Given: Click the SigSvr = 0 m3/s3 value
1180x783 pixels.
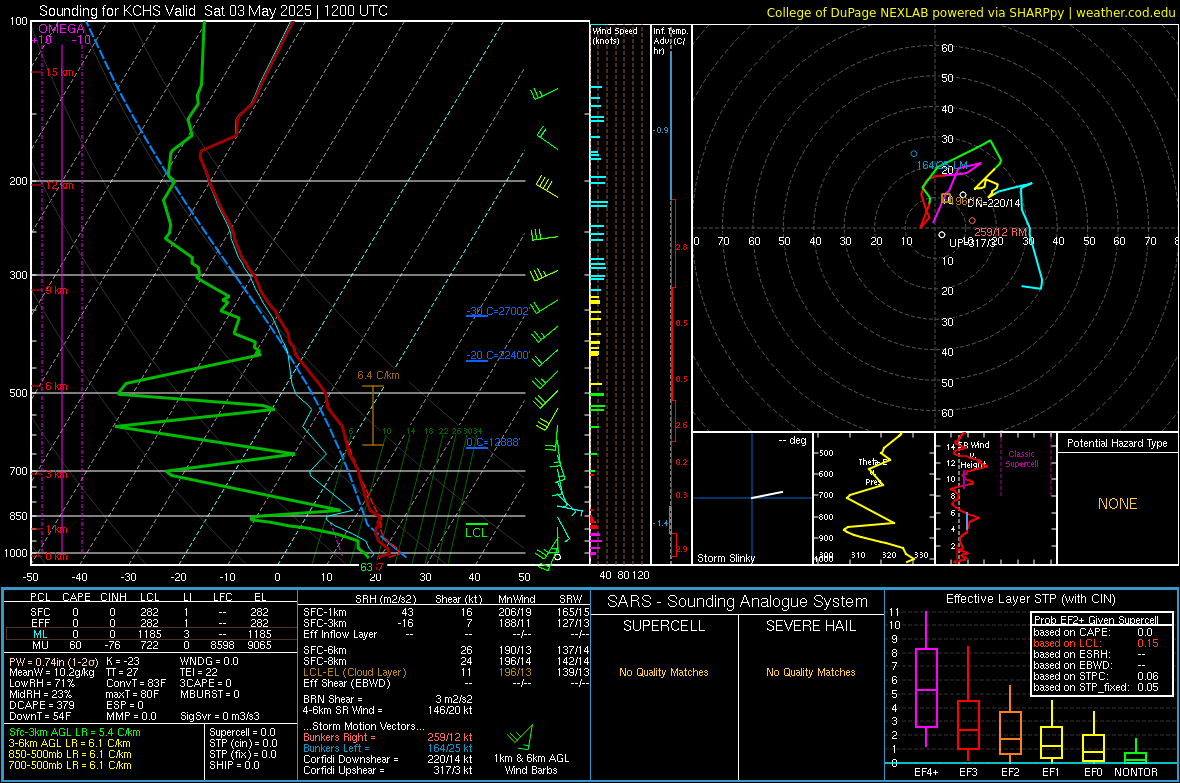Looking at the screenshot, I should 220,716.
